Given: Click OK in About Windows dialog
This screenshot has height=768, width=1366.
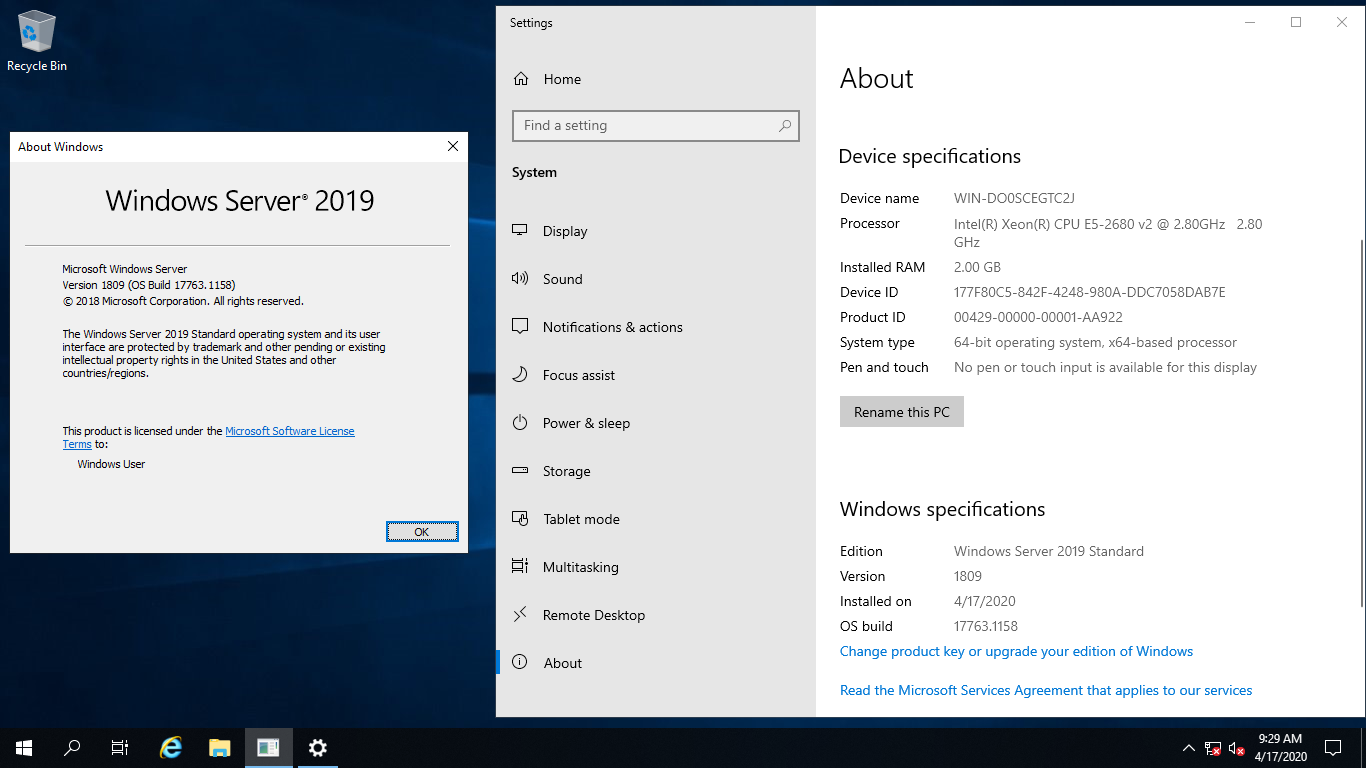Looking at the screenshot, I should click(x=422, y=532).
